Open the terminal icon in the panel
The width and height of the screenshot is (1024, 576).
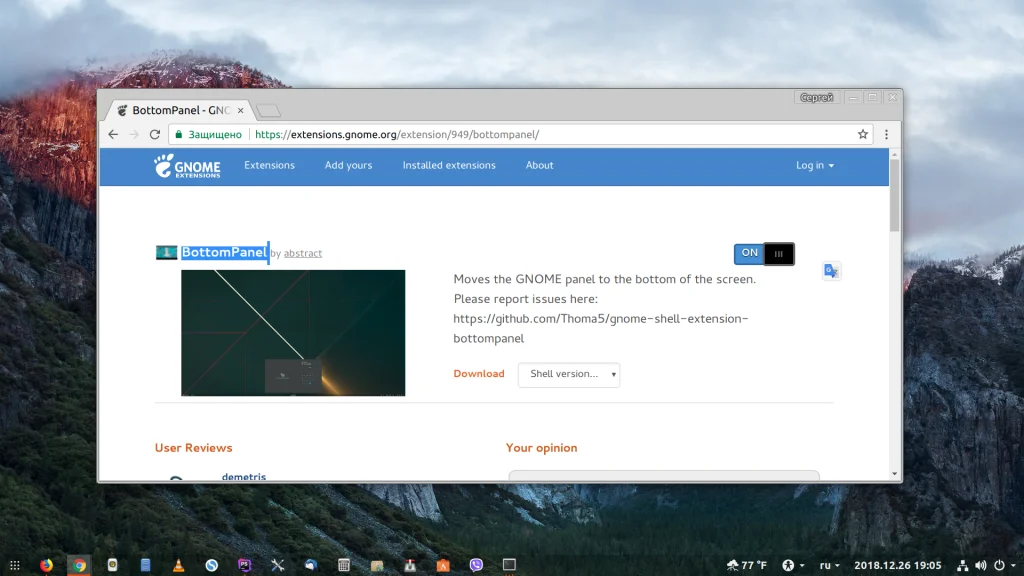[509, 564]
